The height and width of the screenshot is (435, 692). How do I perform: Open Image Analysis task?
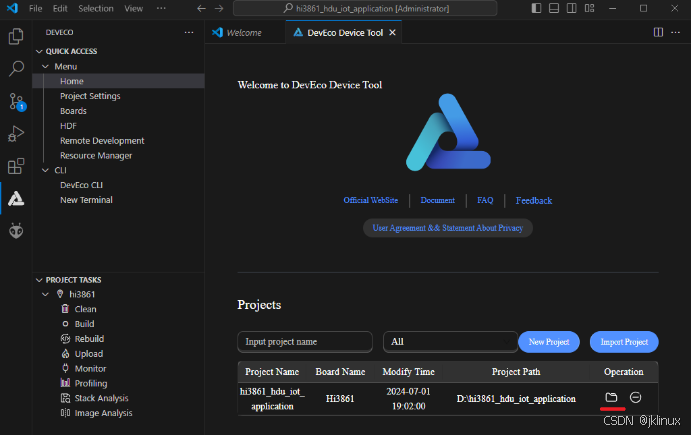pyautogui.click(x=103, y=413)
